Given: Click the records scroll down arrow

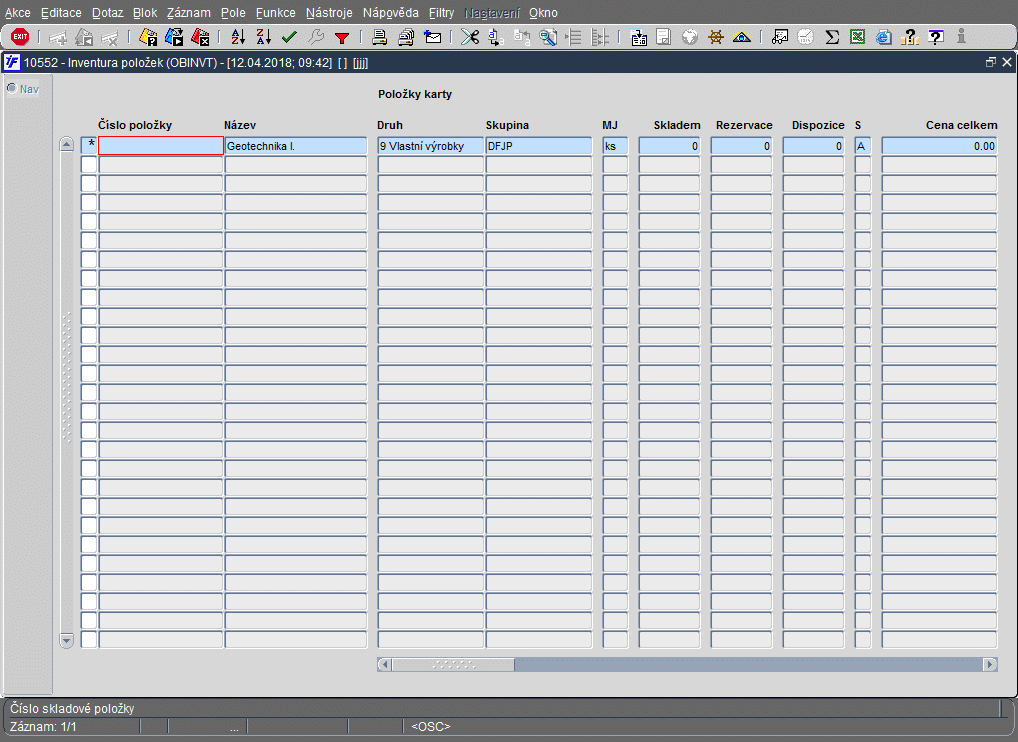Looking at the screenshot, I should [x=66, y=641].
